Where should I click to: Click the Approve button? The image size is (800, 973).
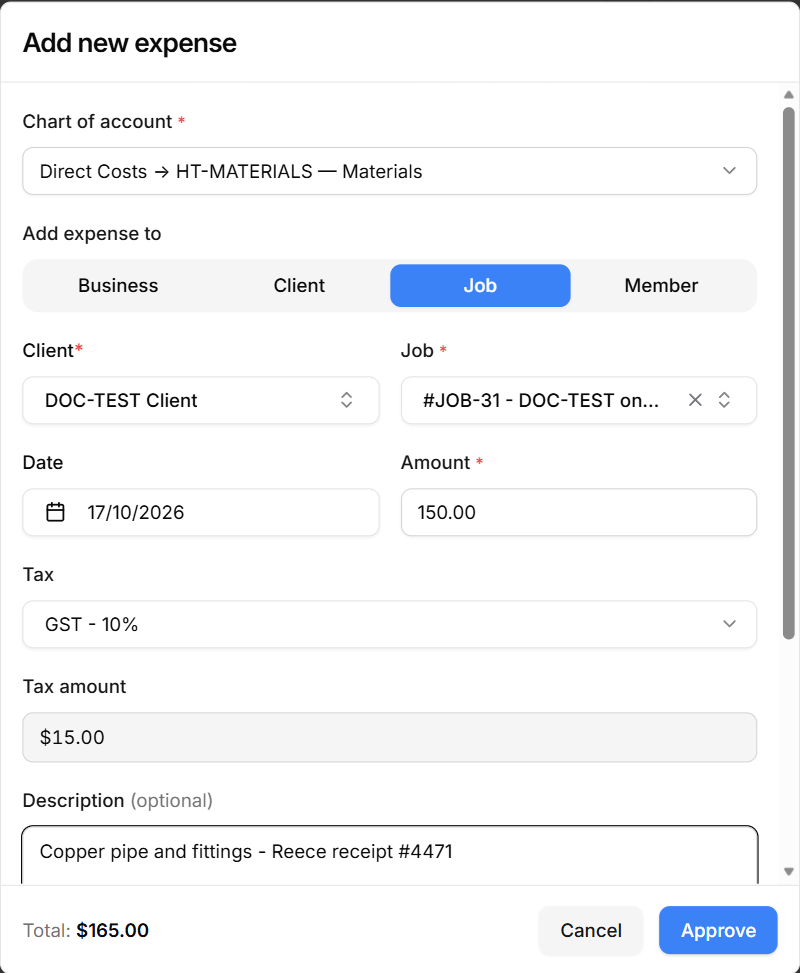coord(718,930)
